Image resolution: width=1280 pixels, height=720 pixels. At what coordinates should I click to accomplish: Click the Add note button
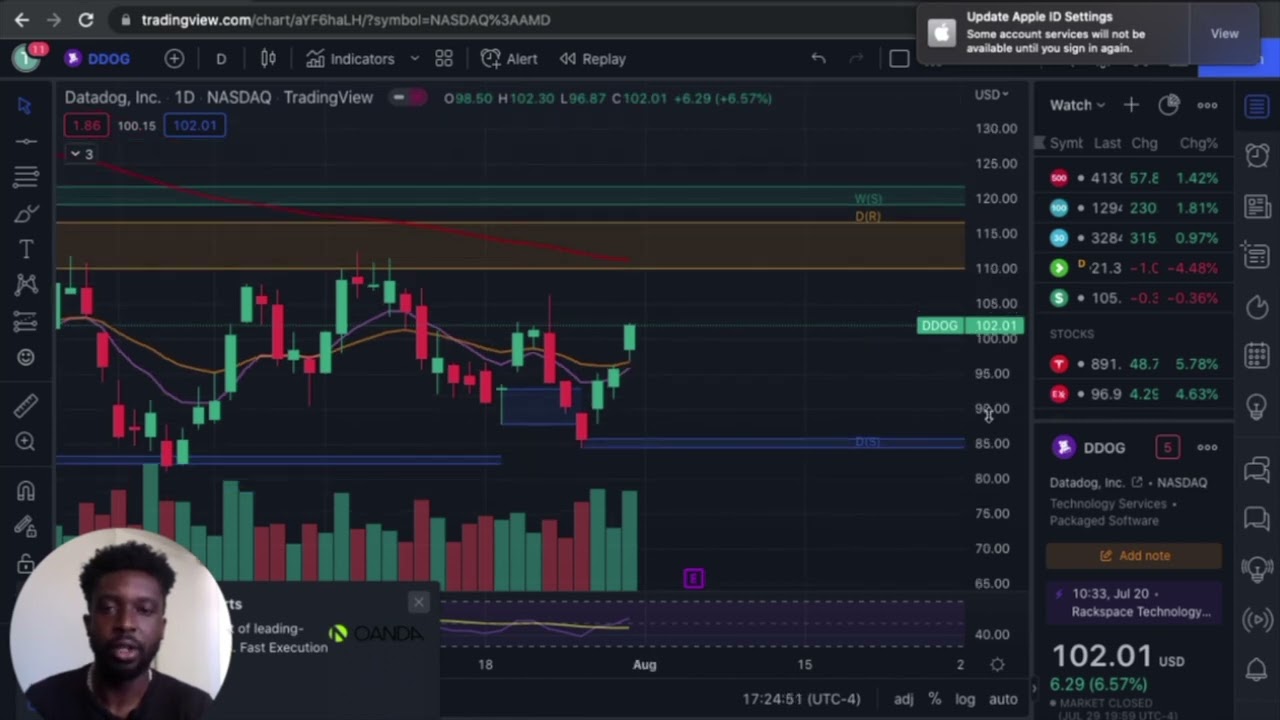(1134, 555)
